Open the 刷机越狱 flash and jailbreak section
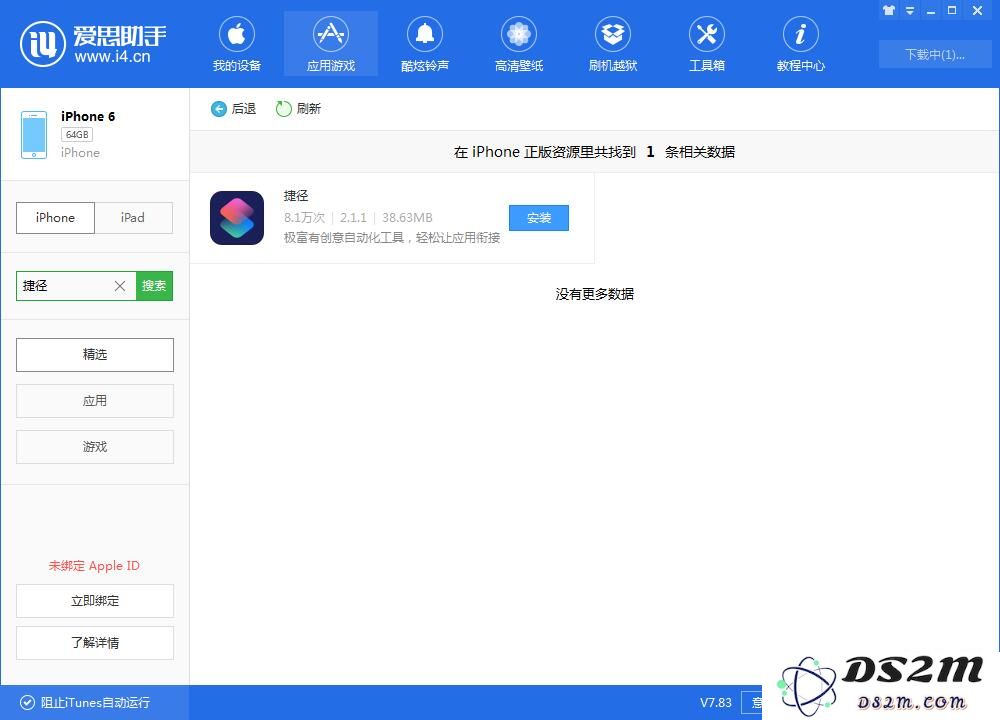The image size is (1000, 720). coord(613,43)
